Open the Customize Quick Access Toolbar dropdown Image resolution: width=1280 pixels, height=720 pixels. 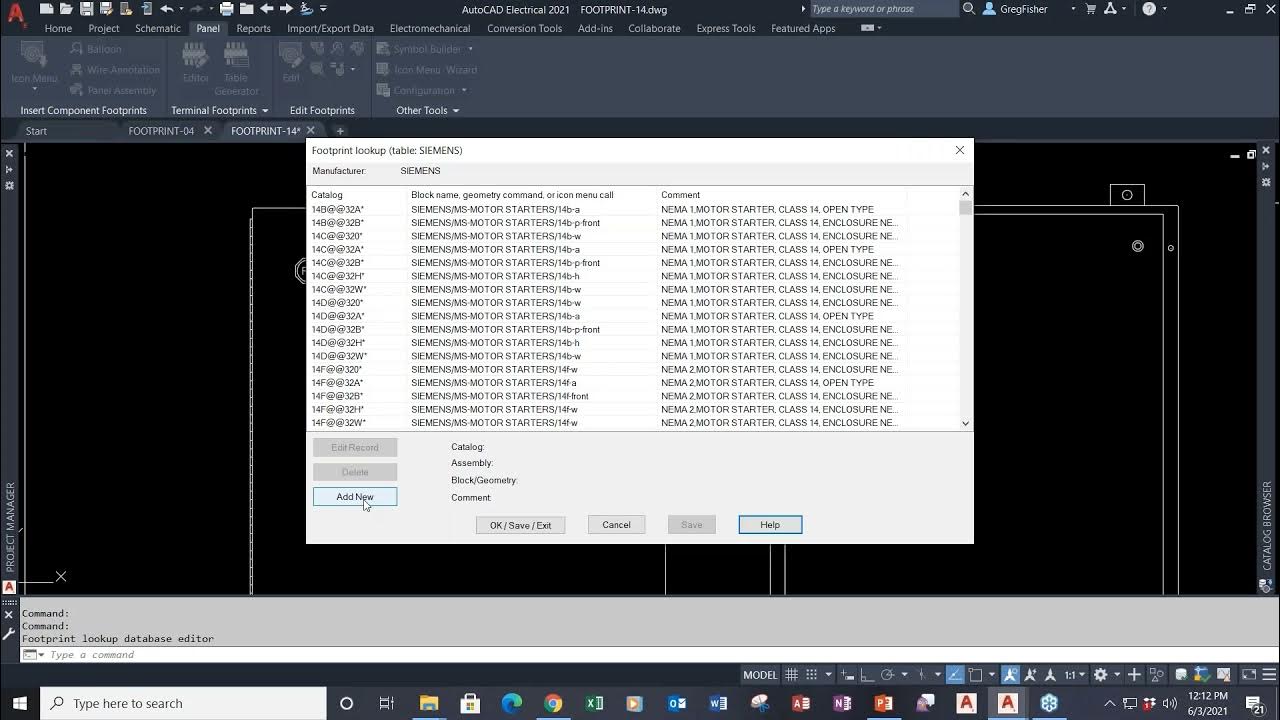pyautogui.click(x=323, y=9)
